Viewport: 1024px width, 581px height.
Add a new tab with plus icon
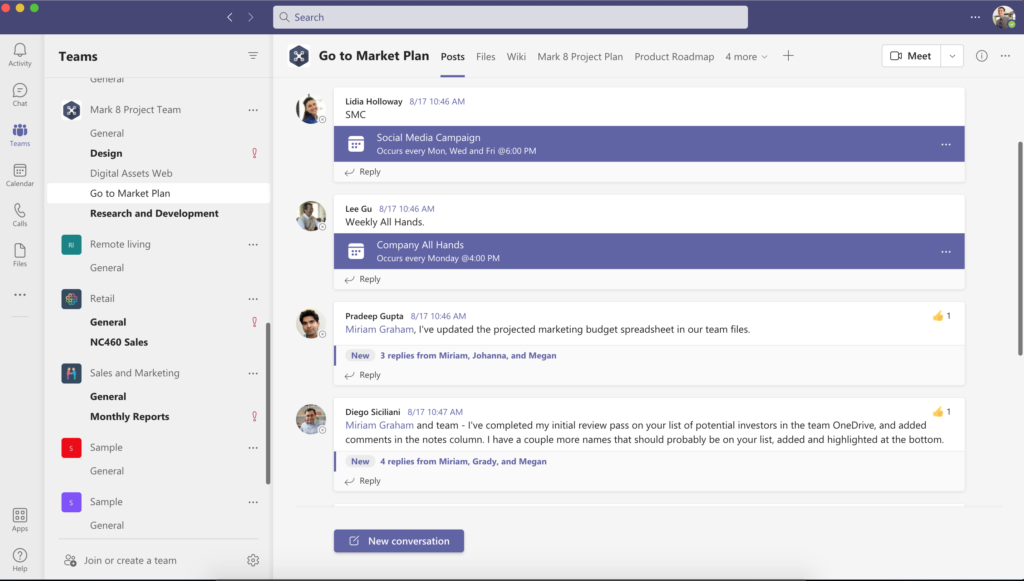click(788, 56)
